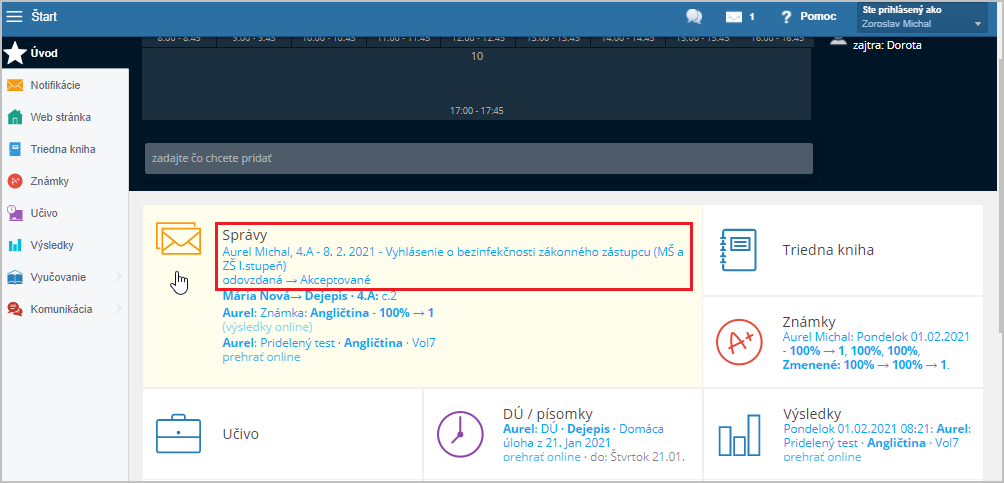The image size is (1004, 483).
Task: Click the Notifikácie envelope sidebar icon
Action: tap(15, 85)
